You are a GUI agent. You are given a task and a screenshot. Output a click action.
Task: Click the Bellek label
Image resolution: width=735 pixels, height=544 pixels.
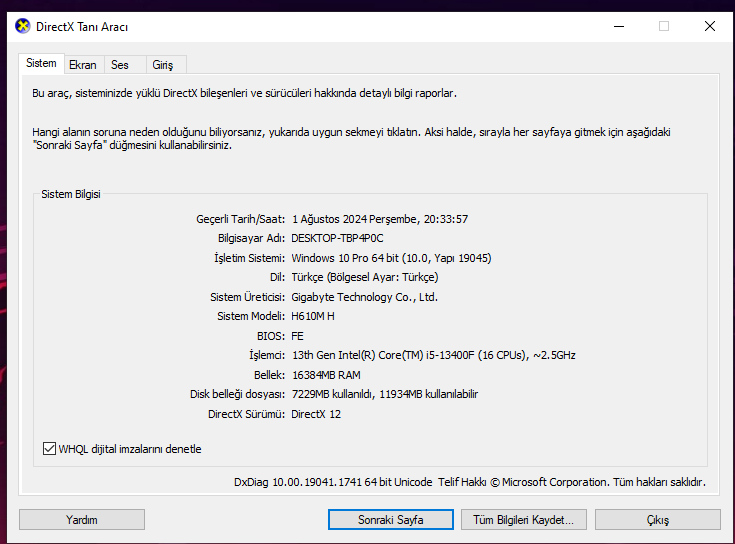(x=270, y=375)
